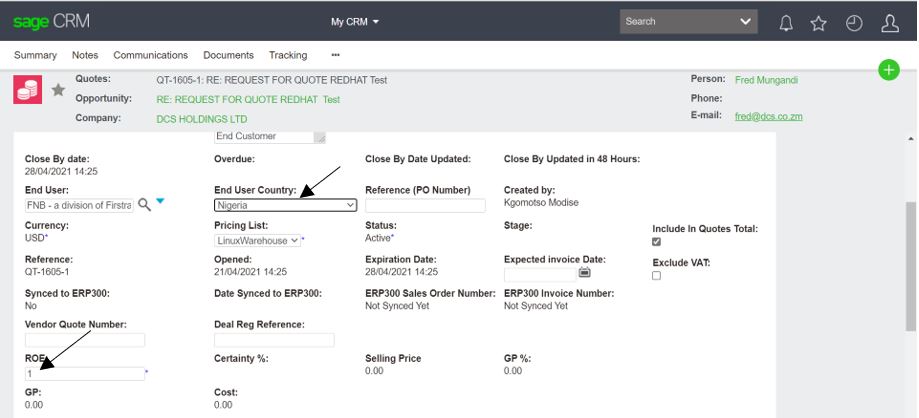Viewport: 919px width, 418px height.
Task: Click the green plus new button
Action: pyautogui.click(x=888, y=70)
